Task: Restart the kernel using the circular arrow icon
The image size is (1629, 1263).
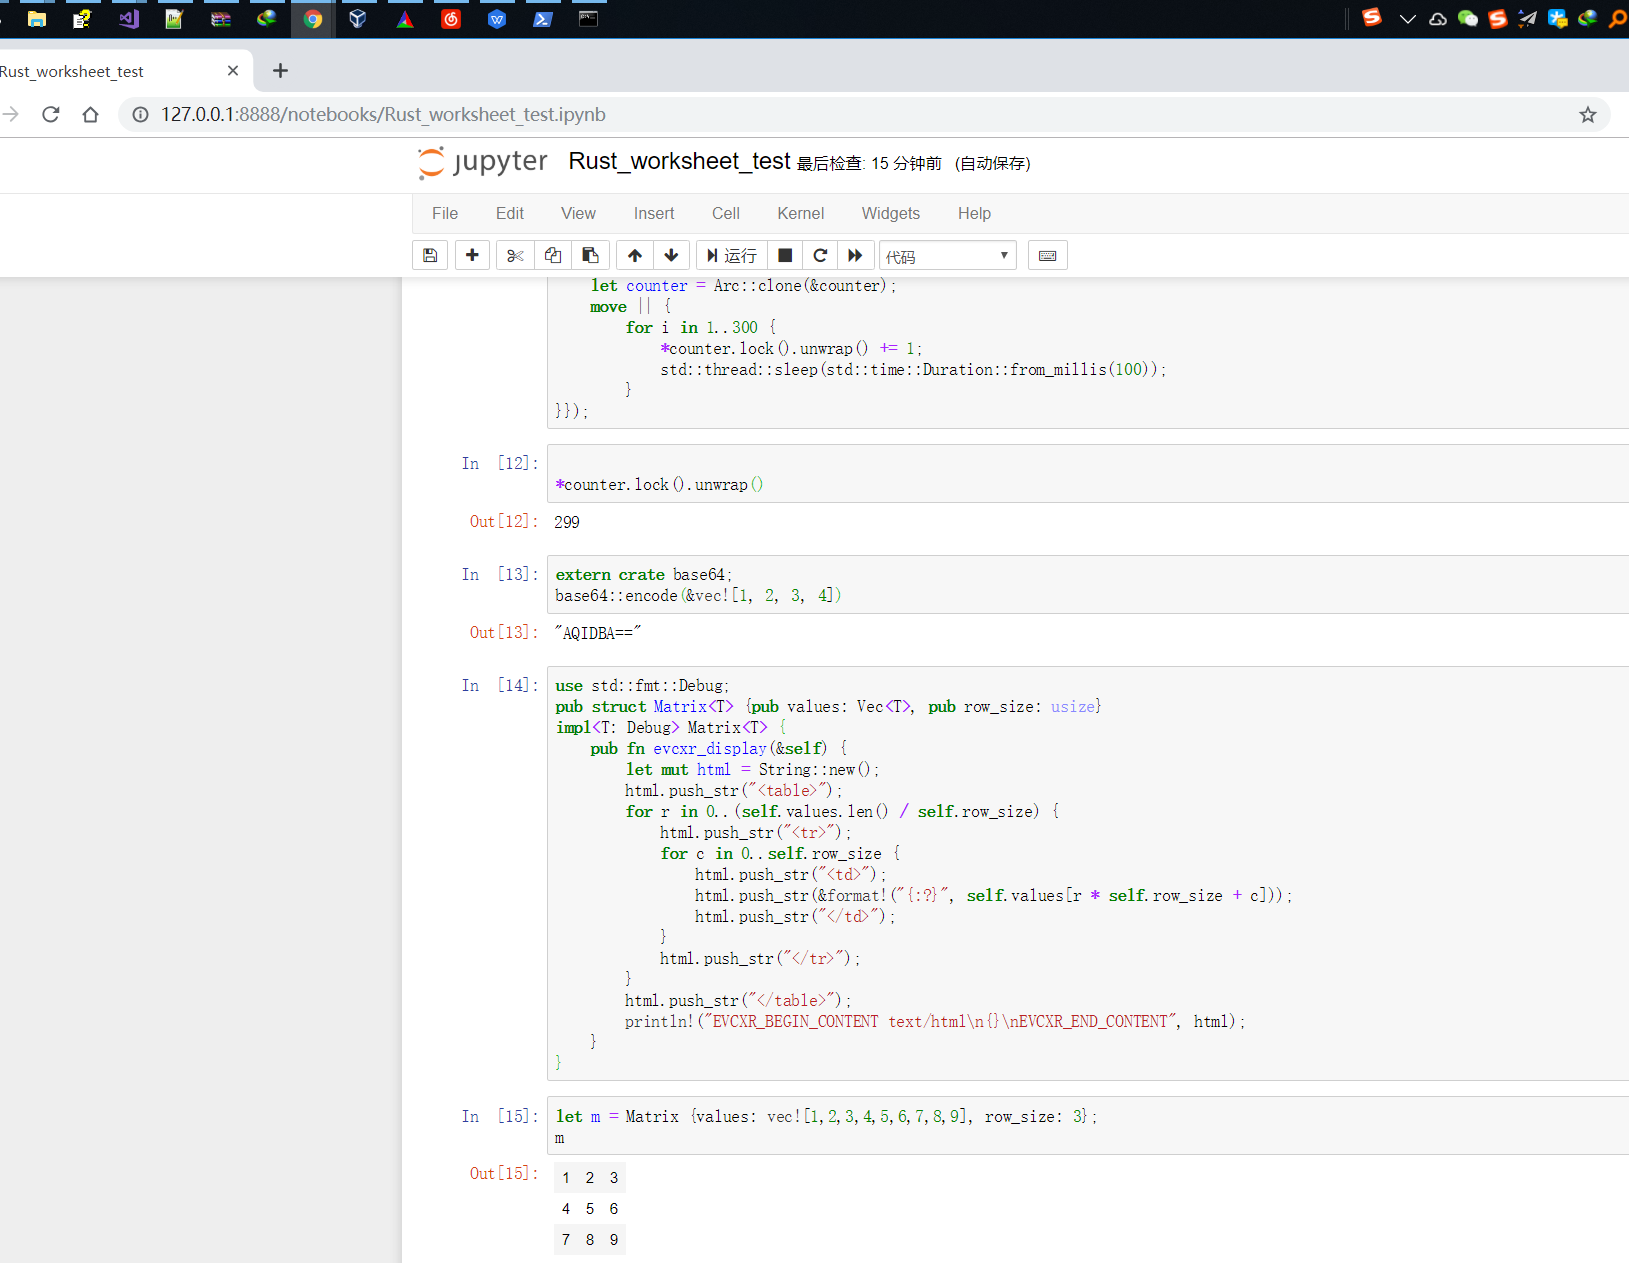Action: click(x=820, y=255)
